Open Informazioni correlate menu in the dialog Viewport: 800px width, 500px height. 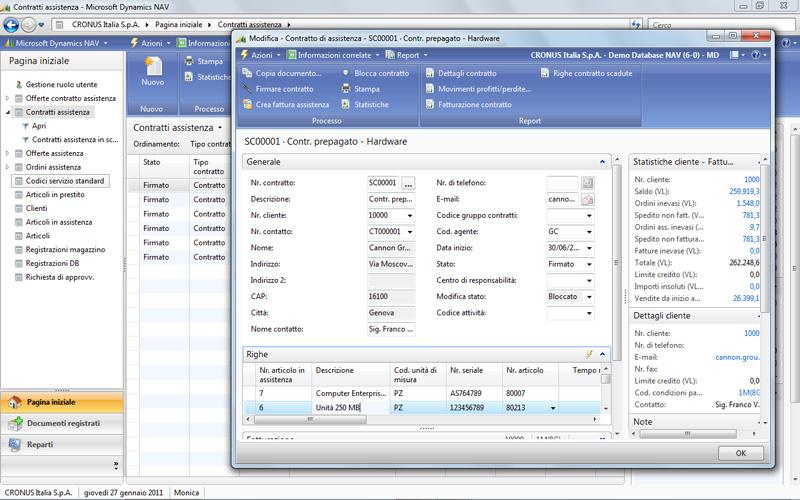(334, 55)
